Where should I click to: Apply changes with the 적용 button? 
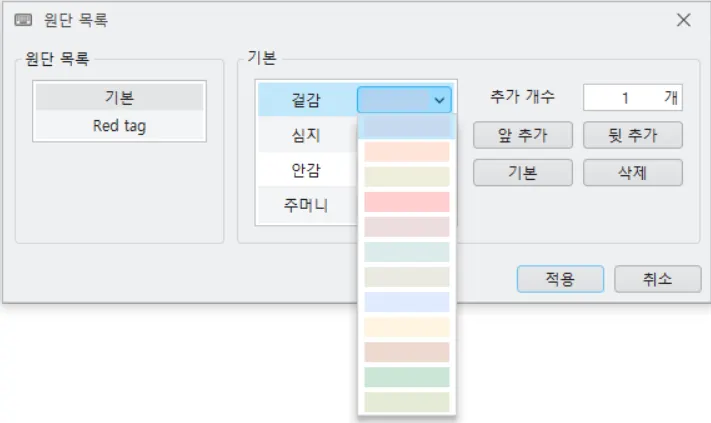click(x=560, y=279)
